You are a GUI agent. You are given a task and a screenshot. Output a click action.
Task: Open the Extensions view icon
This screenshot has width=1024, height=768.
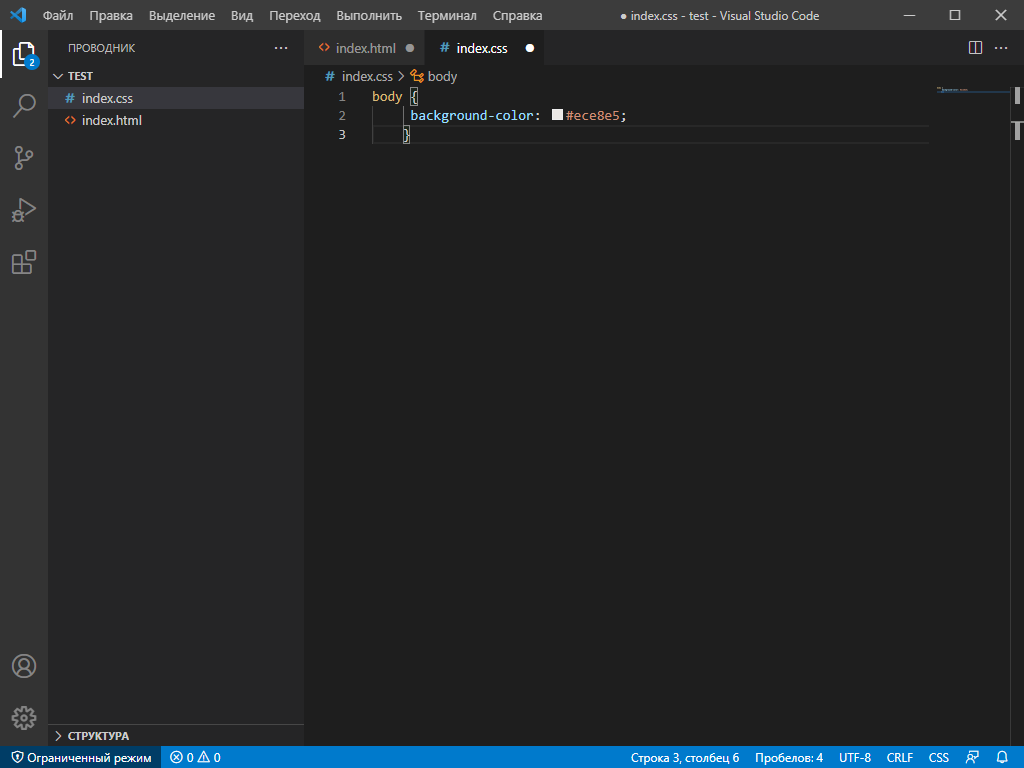point(24,262)
